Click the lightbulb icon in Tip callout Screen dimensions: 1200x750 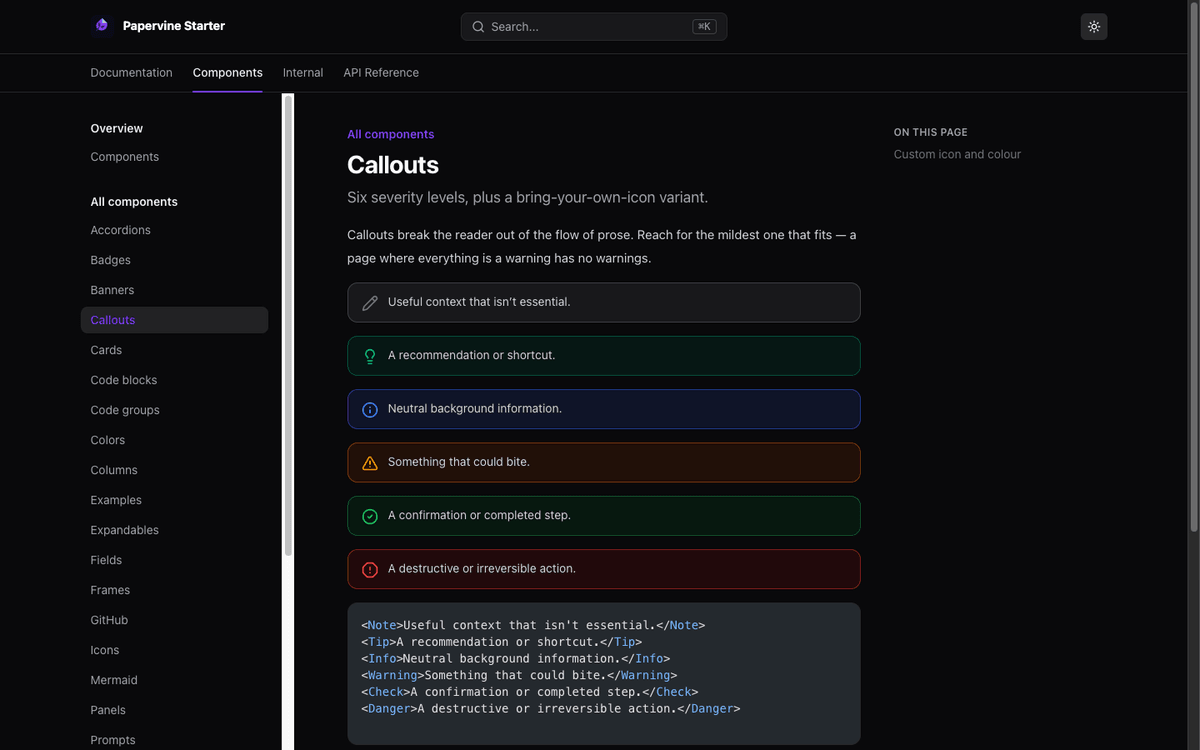tap(370, 356)
